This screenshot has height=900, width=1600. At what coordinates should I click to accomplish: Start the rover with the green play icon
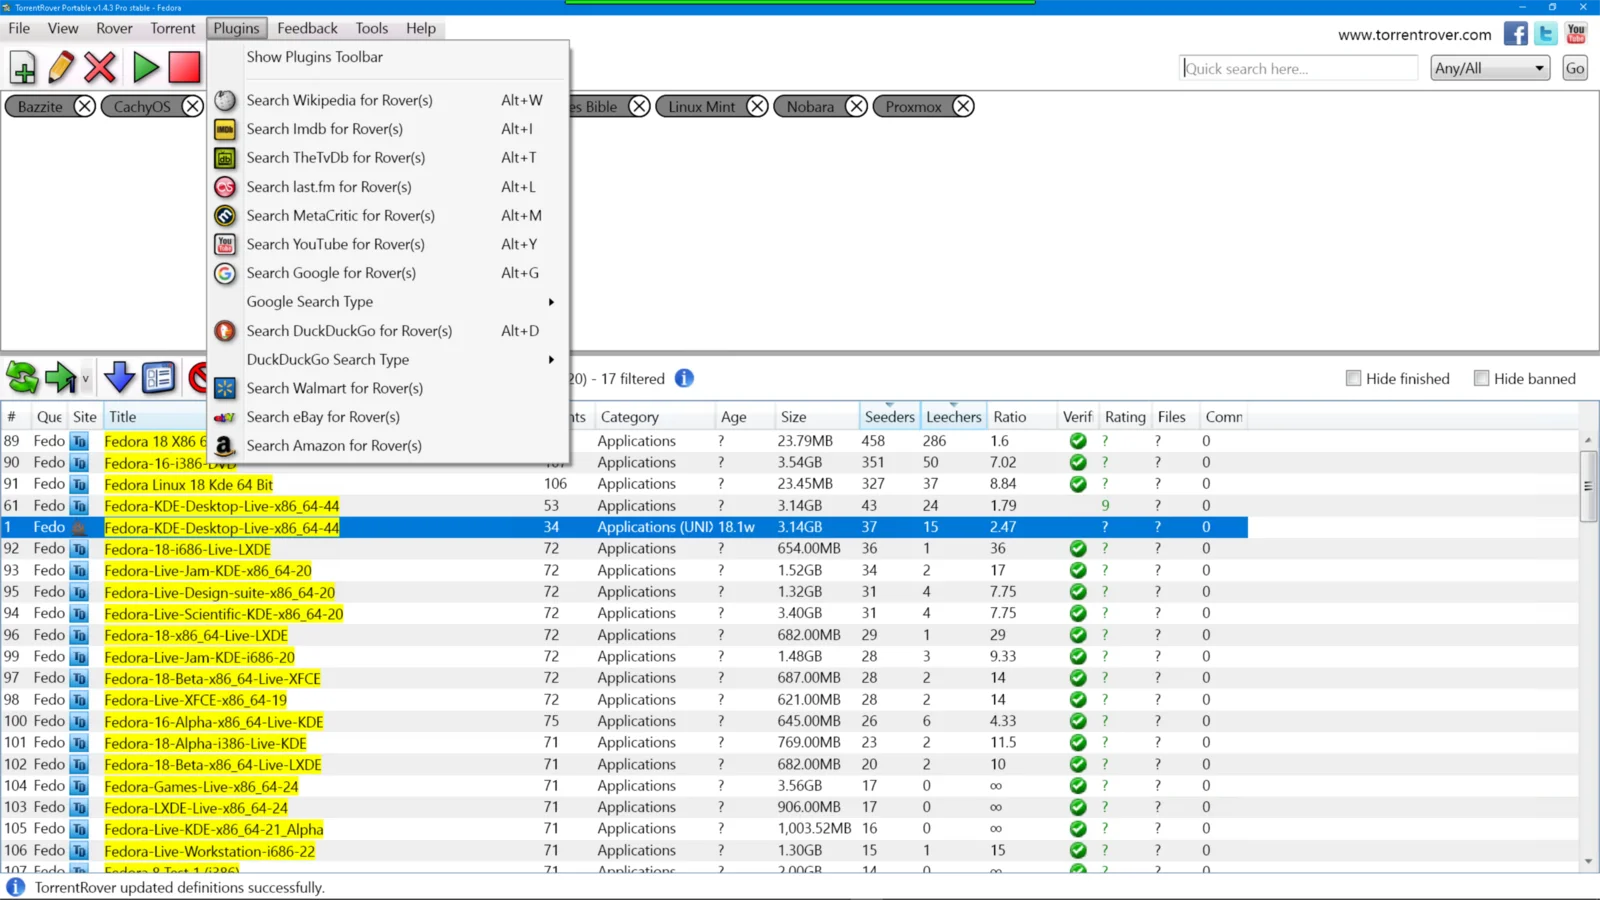[x=146, y=68]
